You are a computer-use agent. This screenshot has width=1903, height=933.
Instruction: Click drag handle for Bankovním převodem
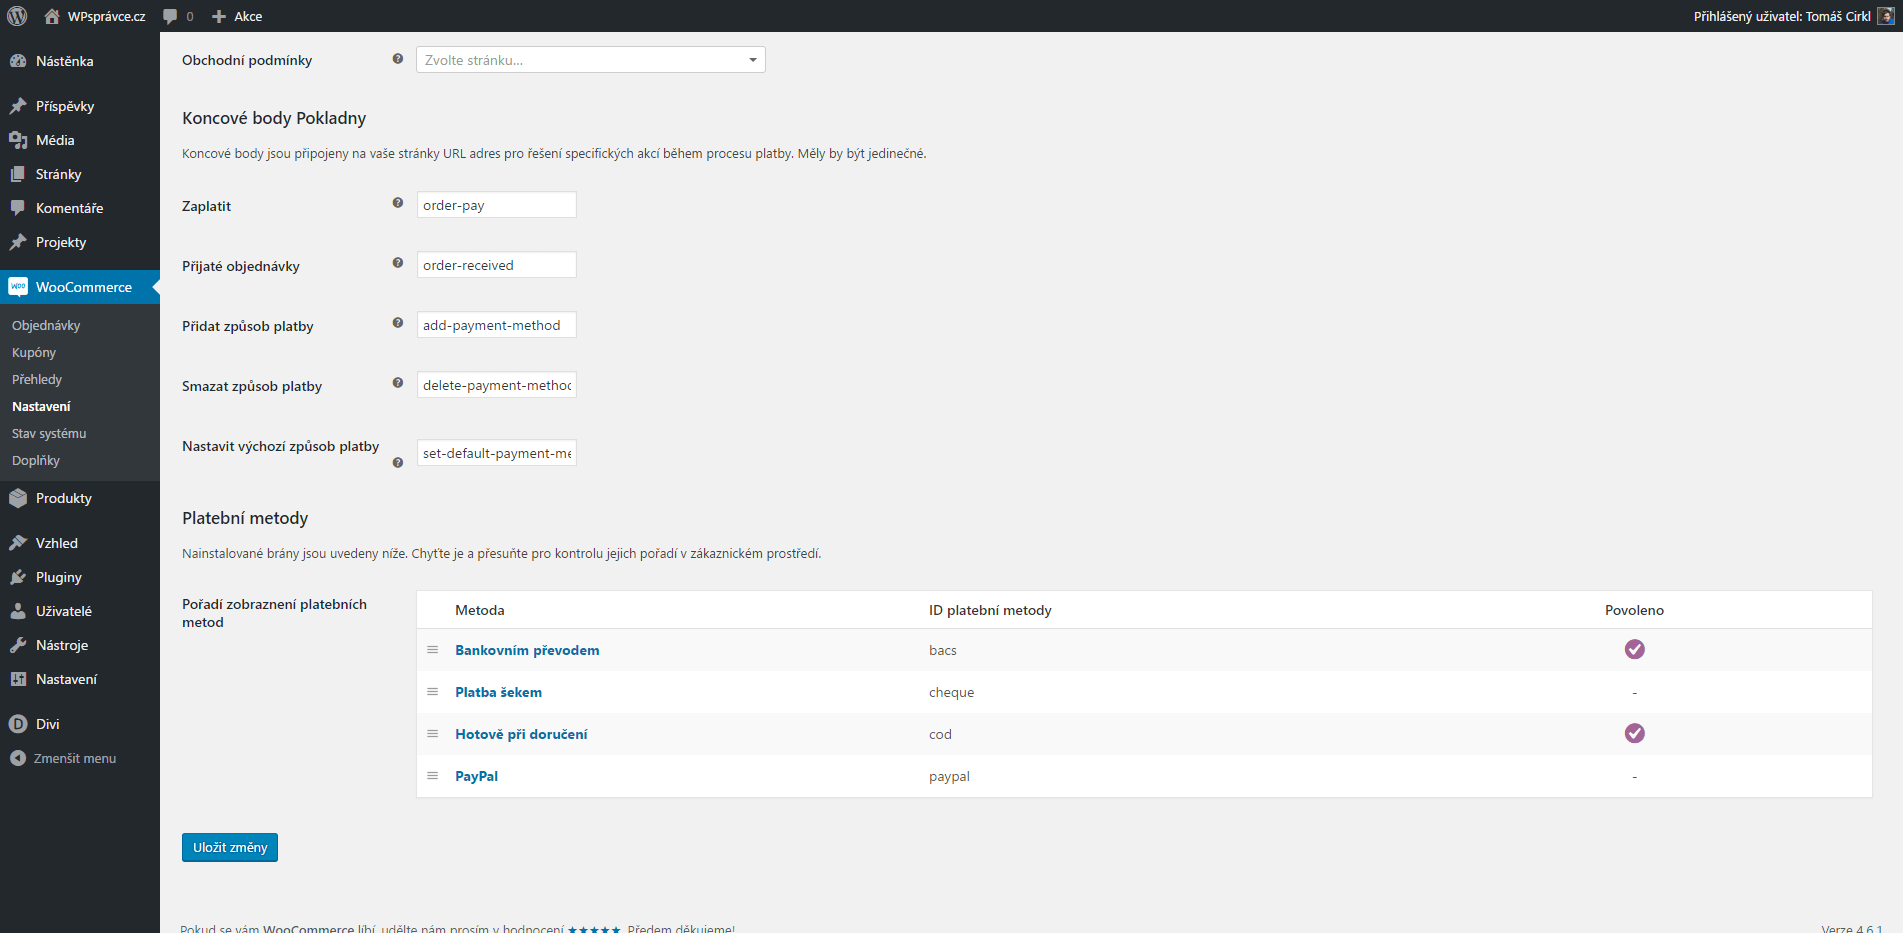pos(433,650)
